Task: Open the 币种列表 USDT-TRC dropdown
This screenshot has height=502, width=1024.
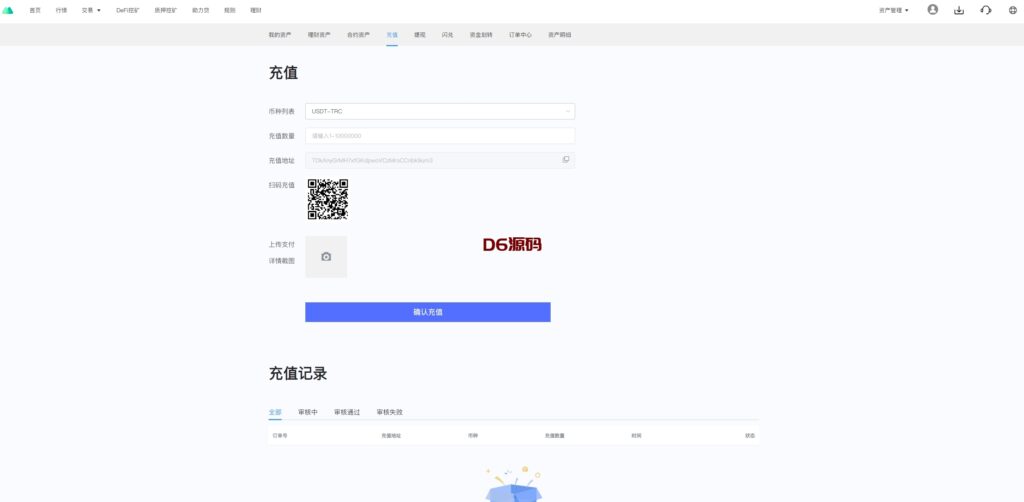Action: coord(440,111)
